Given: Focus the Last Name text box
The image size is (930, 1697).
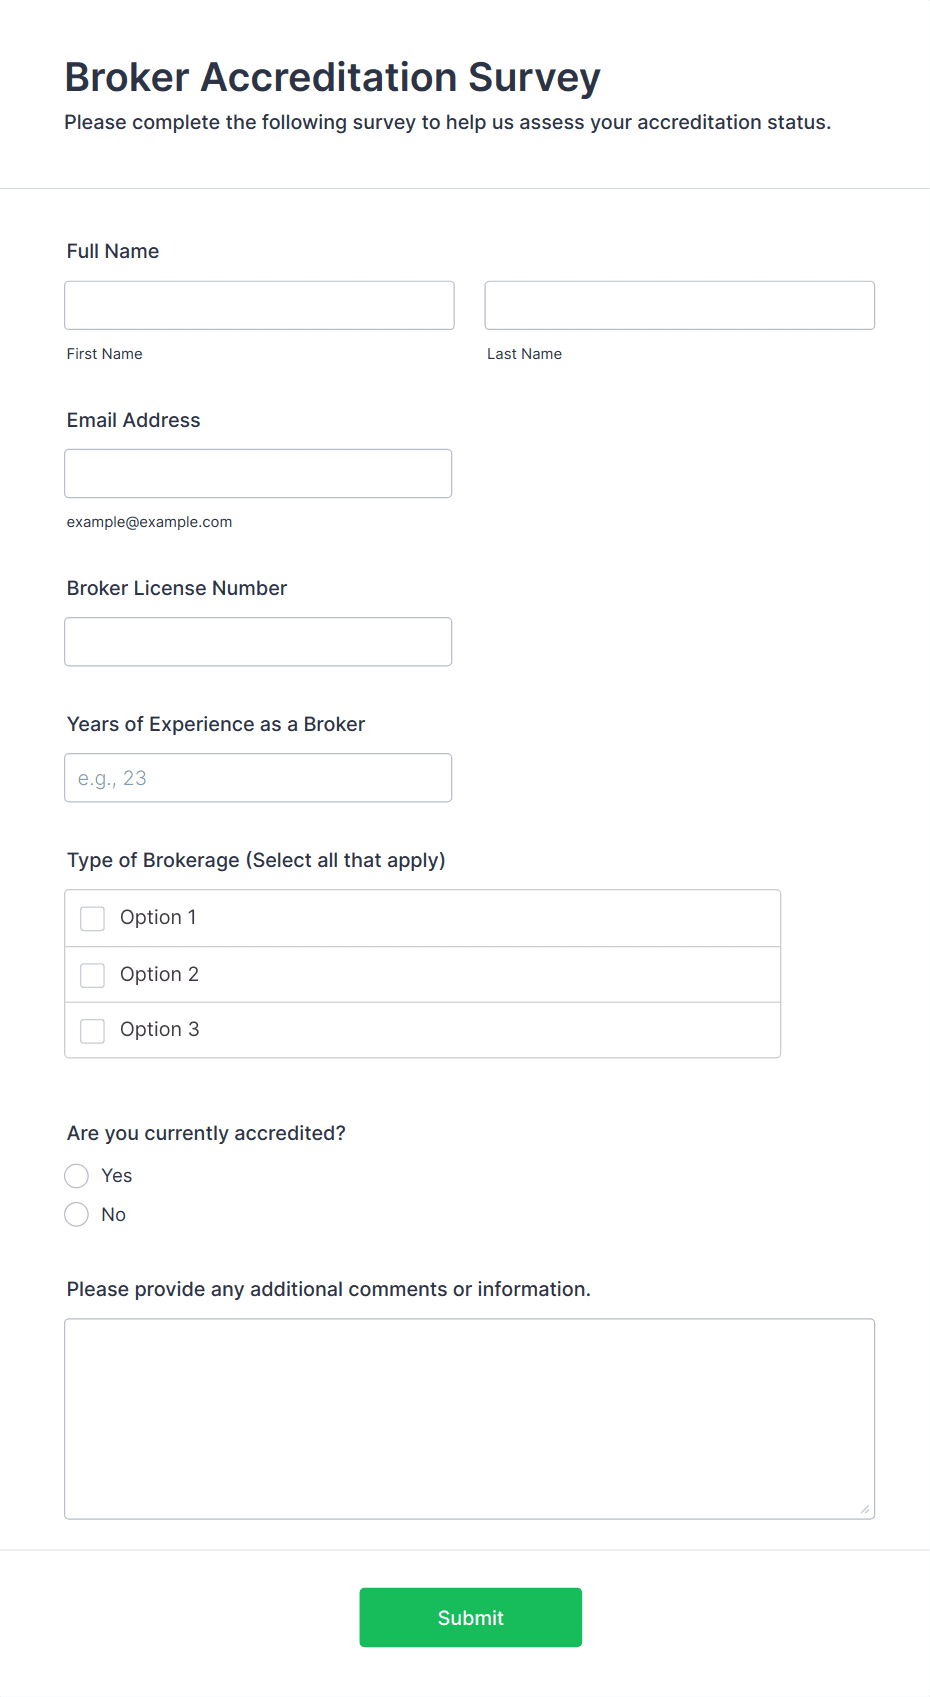Looking at the screenshot, I should [679, 305].
